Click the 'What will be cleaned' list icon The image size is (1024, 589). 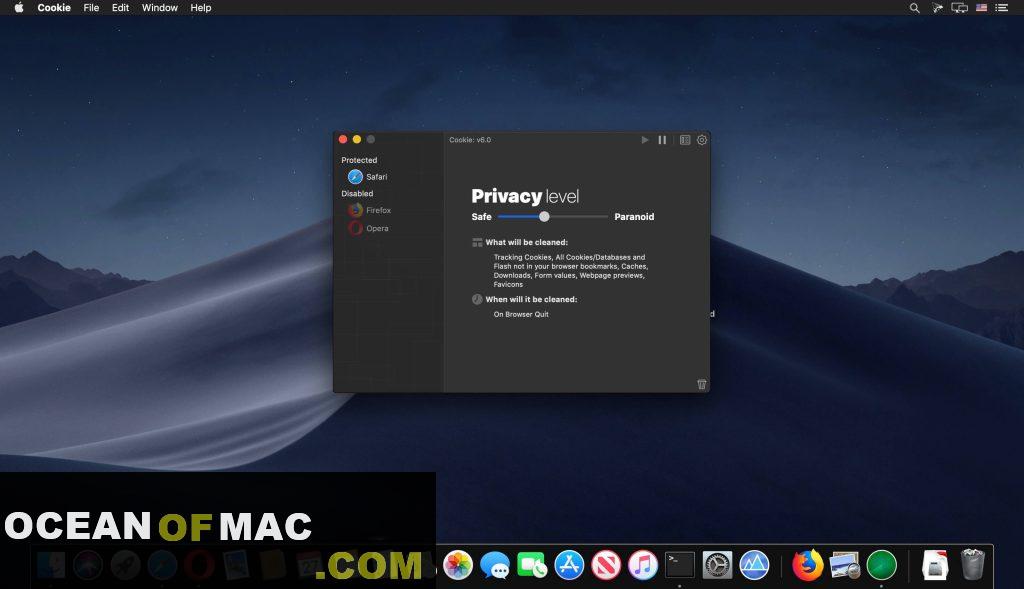[477, 242]
